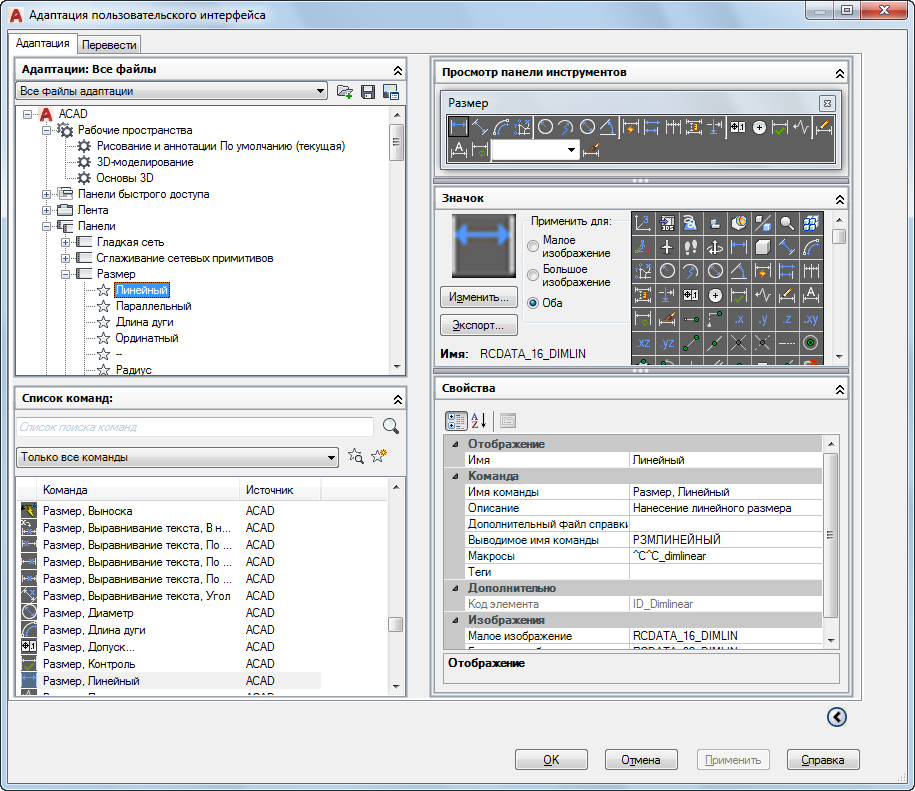Click alphabetical A-Z sort icon in Свойства
Image resolution: width=915 pixels, height=791 pixels.
pos(479,421)
